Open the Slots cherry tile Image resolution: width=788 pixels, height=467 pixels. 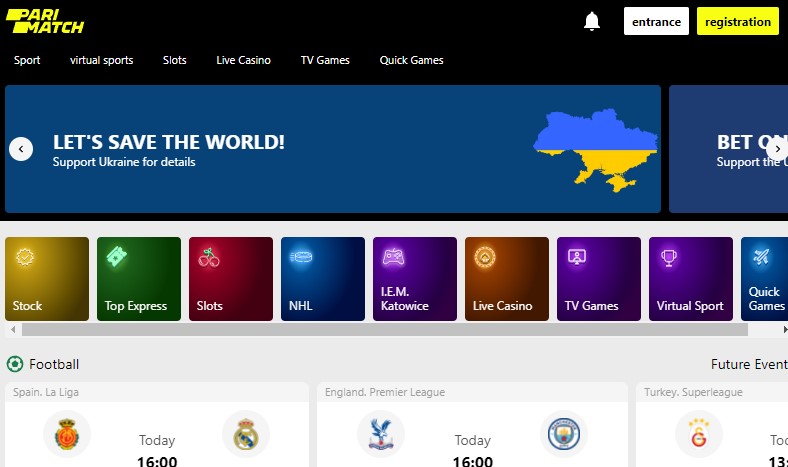(x=231, y=279)
